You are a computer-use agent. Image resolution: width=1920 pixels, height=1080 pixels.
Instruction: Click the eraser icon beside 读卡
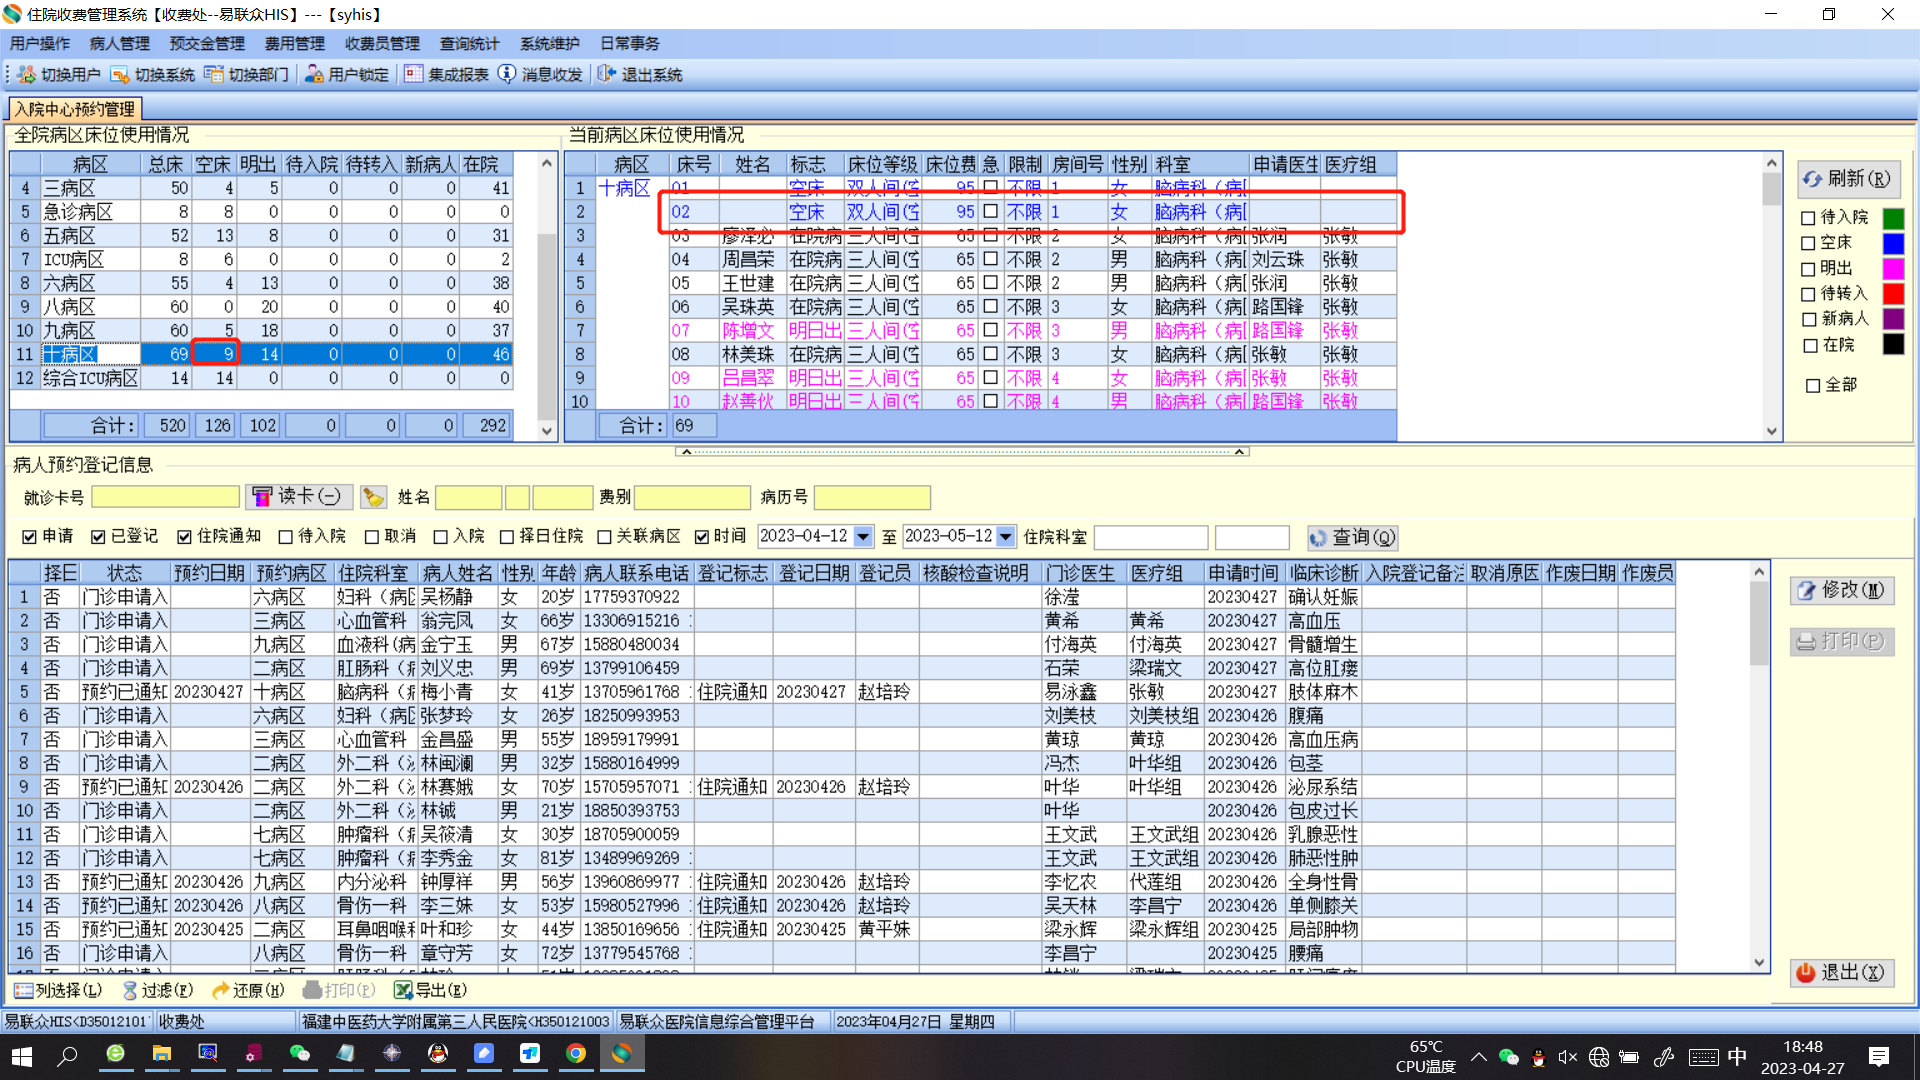[373, 497]
